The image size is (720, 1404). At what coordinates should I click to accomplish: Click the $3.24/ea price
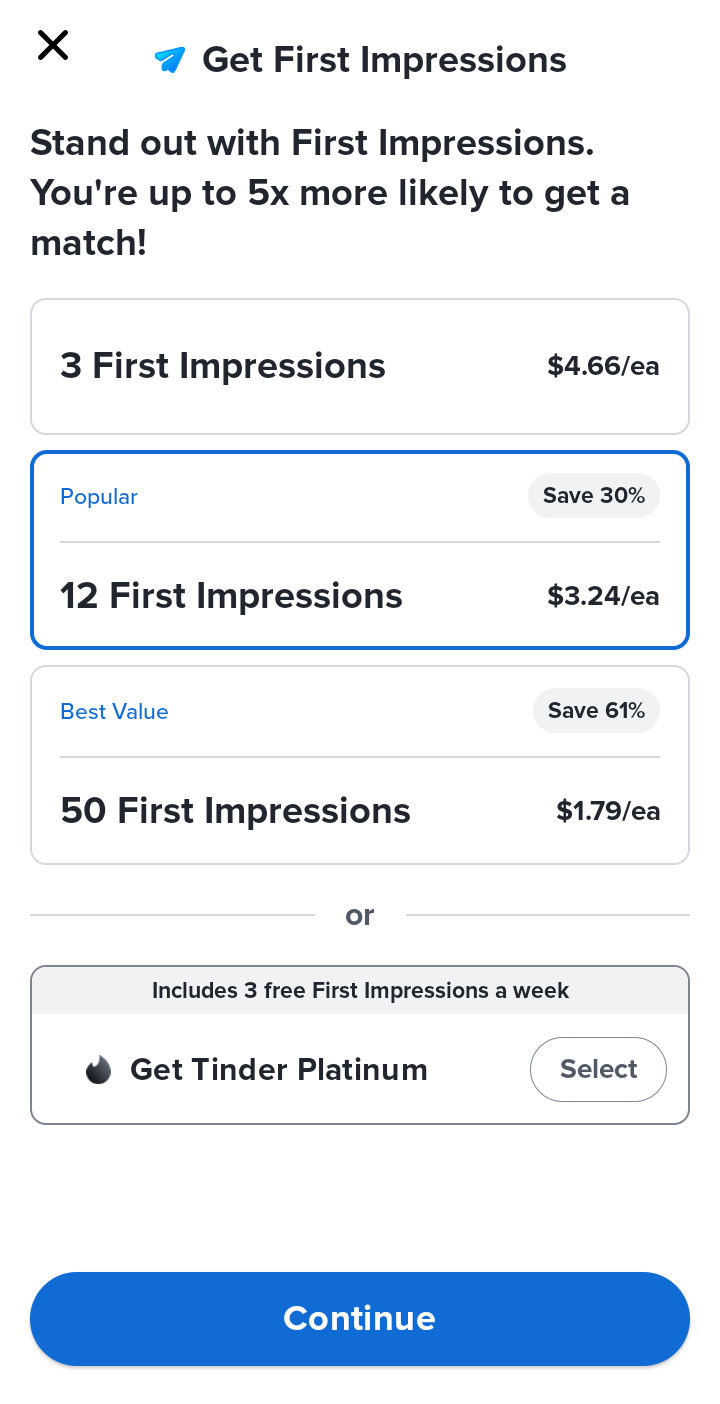603,596
